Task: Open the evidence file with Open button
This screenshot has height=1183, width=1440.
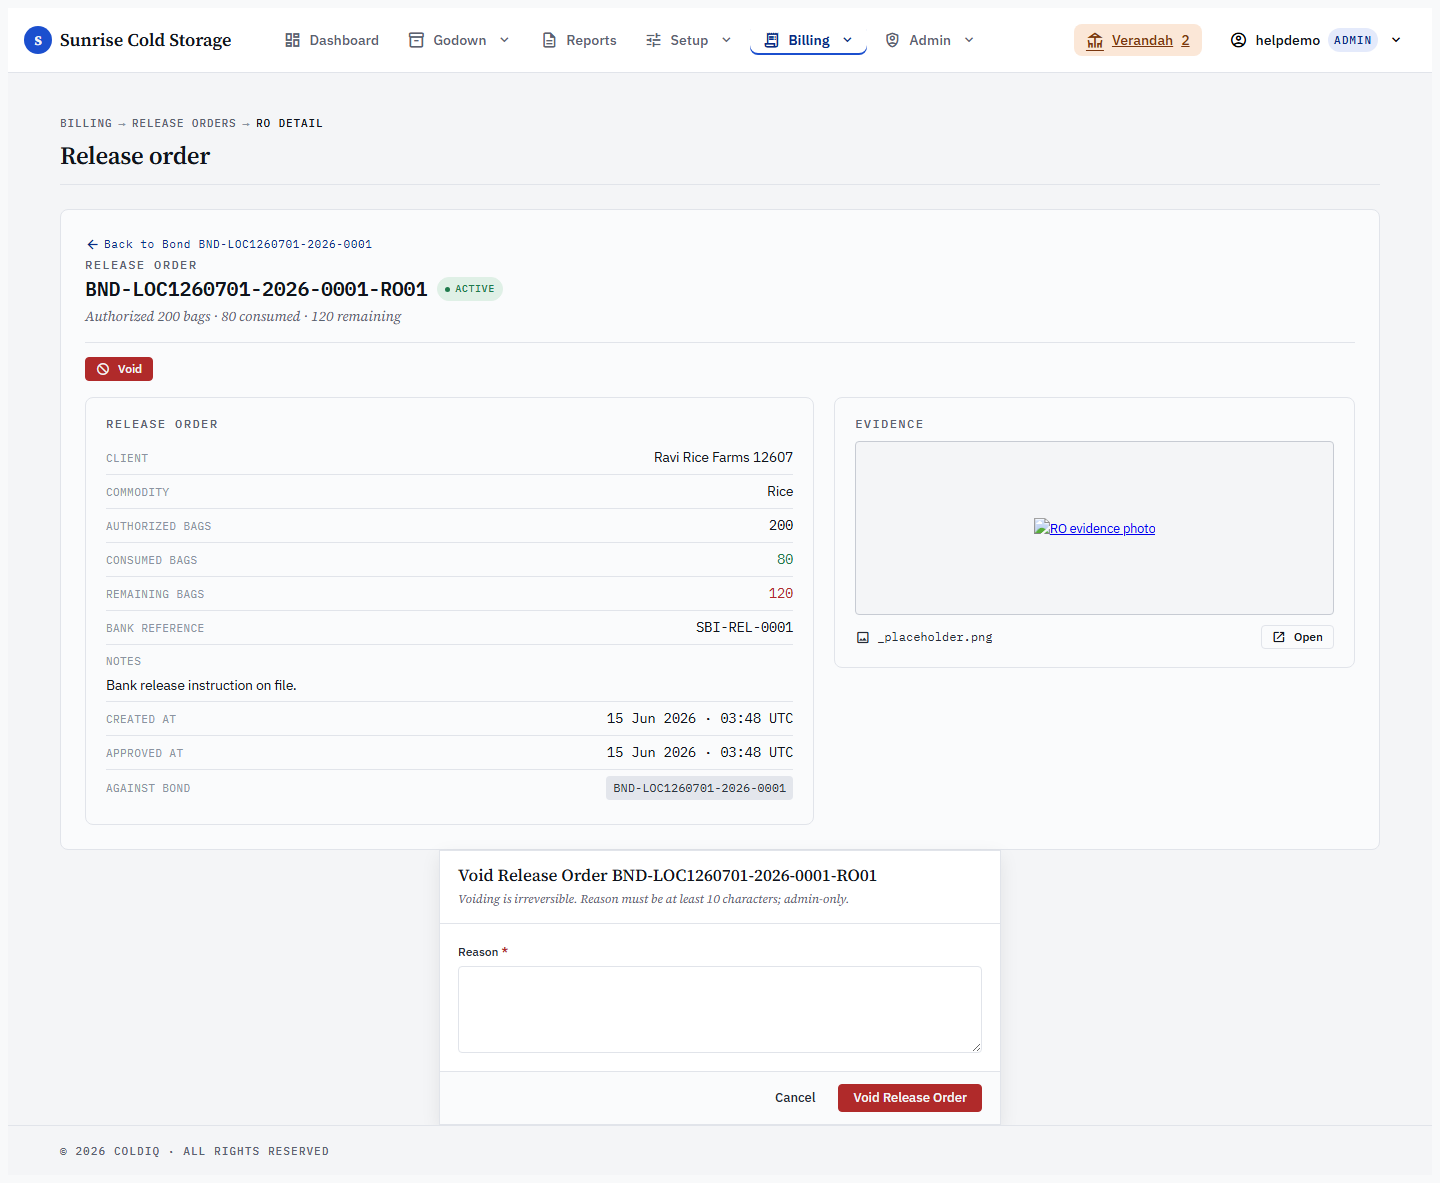Action: pos(1297,637)
